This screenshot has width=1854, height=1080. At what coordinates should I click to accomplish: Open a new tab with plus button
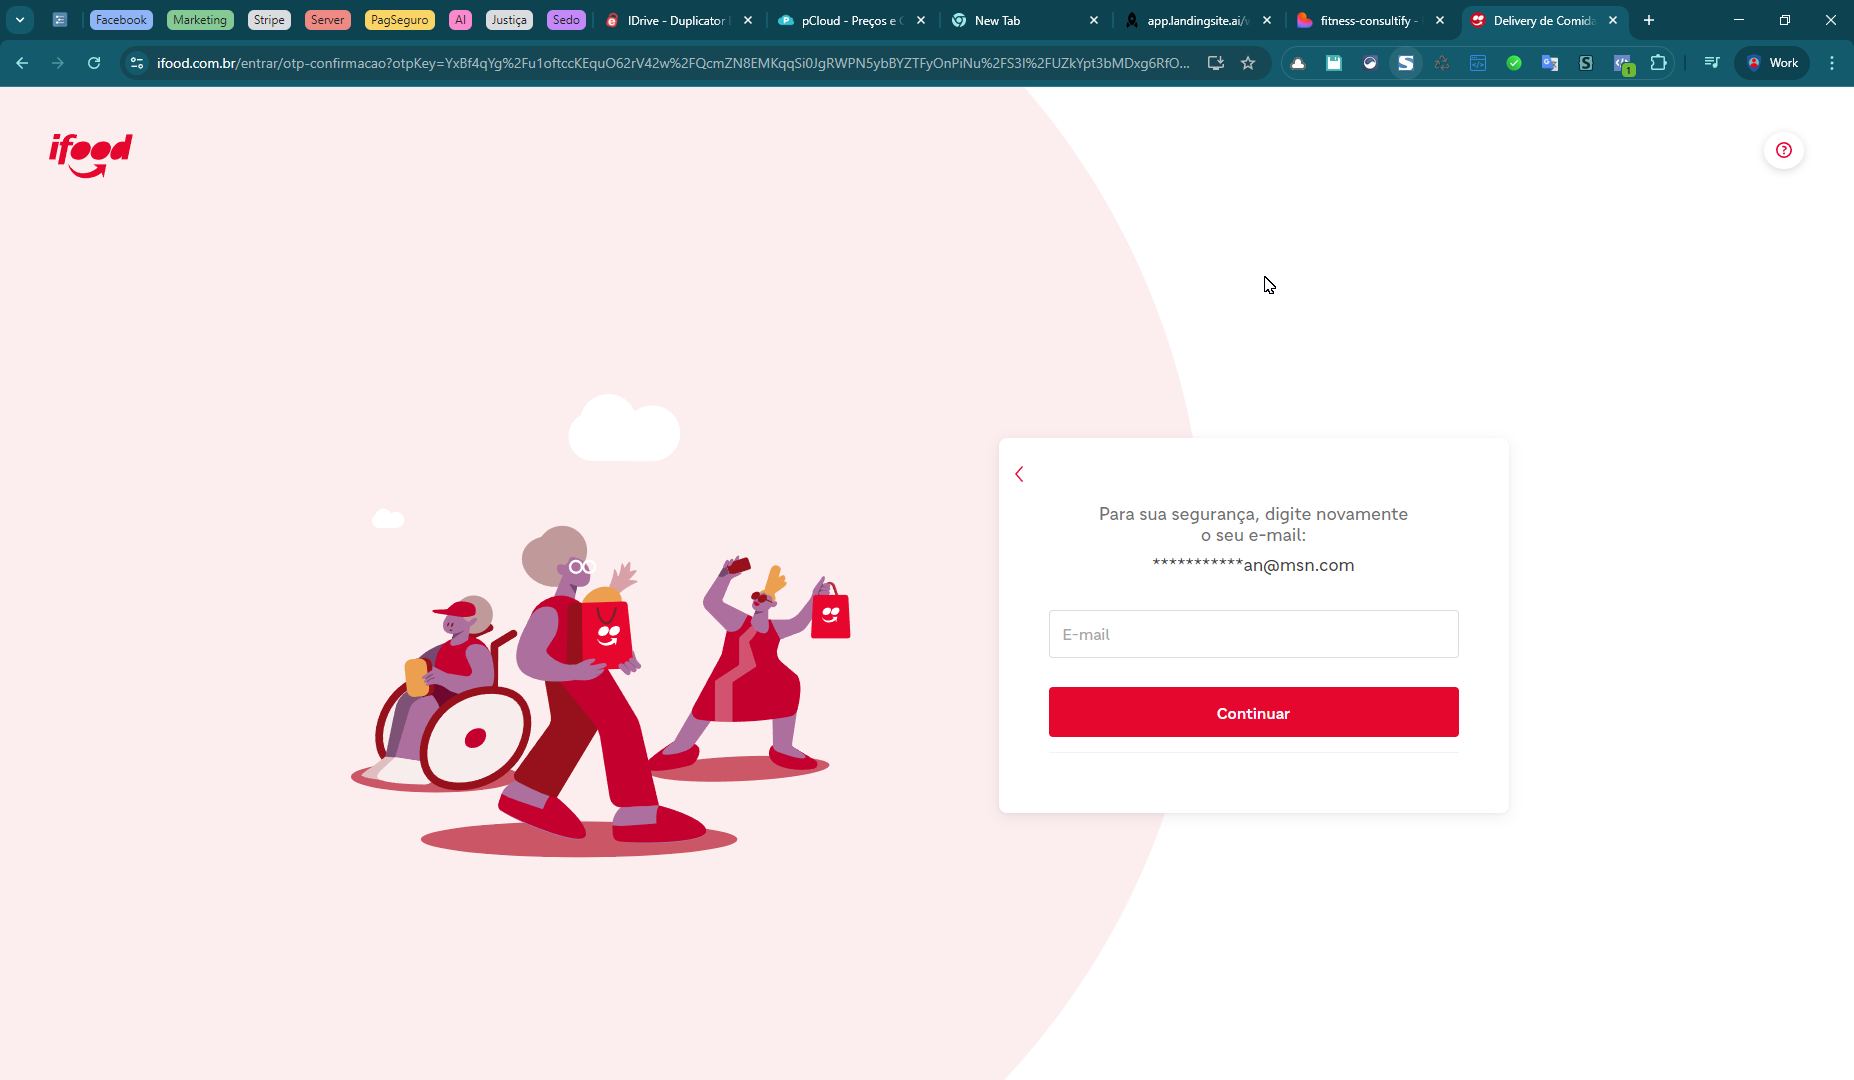pyautogui.click(x=1649, y=20)
